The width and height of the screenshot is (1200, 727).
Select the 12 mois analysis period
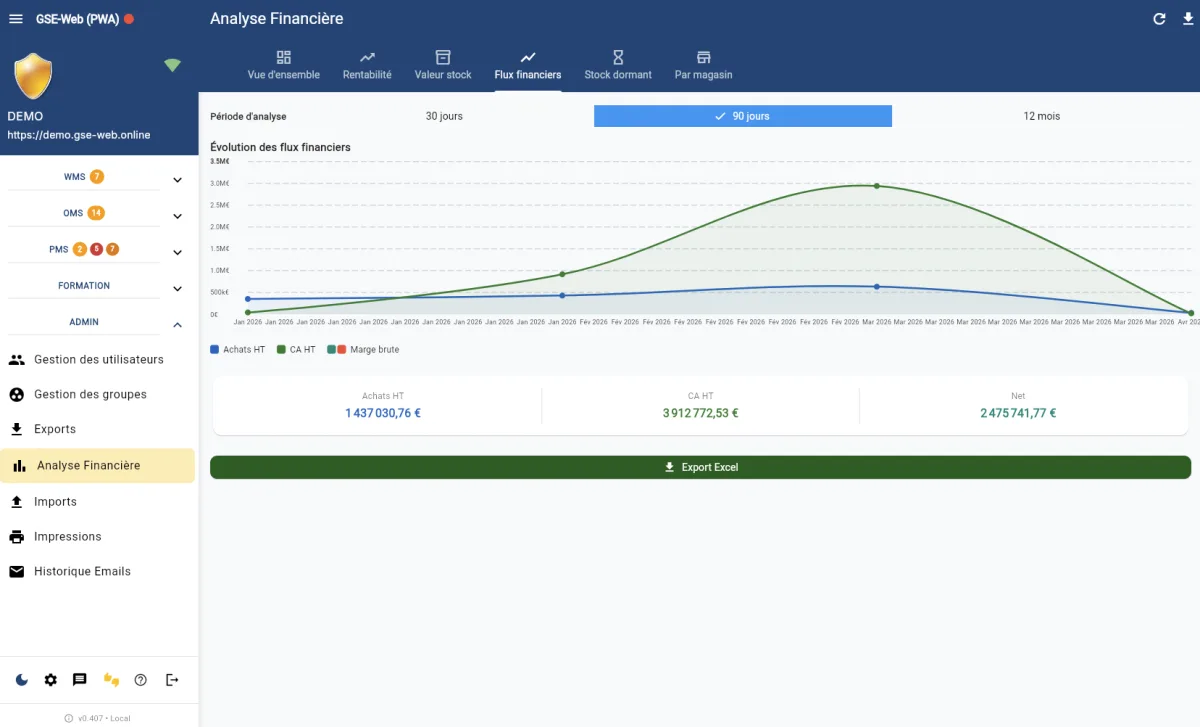pos(1043,116)
